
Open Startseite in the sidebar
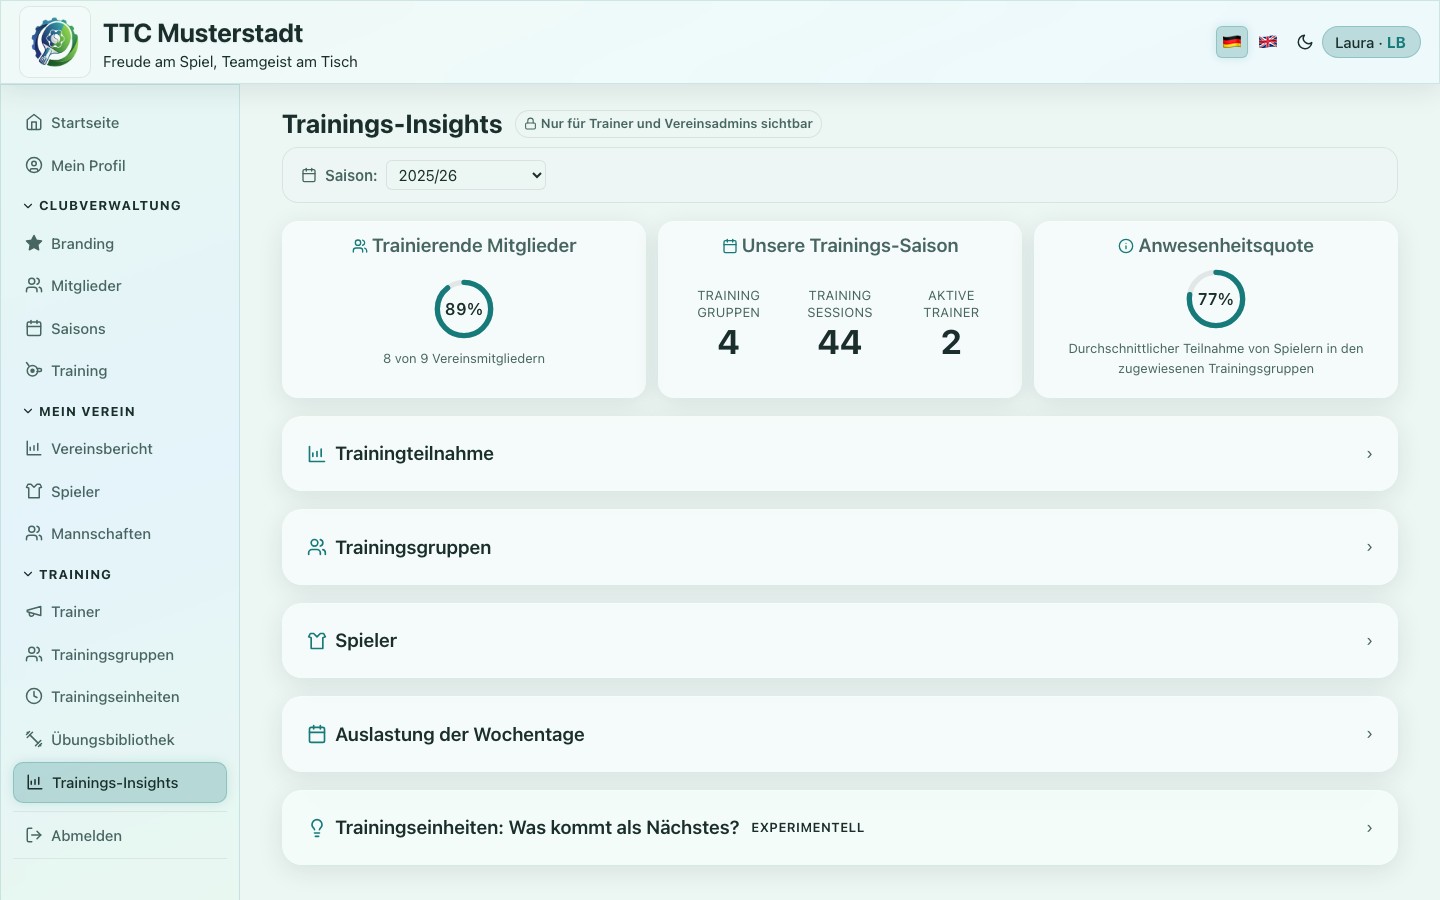tap(120, 123)
